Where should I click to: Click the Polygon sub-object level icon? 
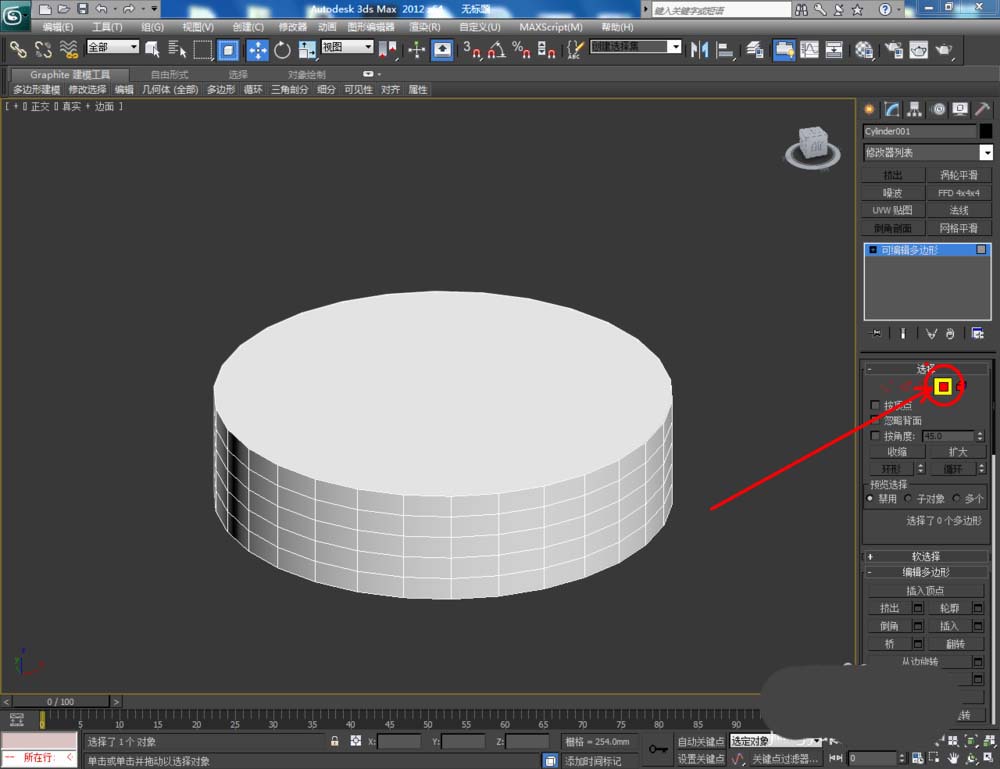tap(942, 386)
